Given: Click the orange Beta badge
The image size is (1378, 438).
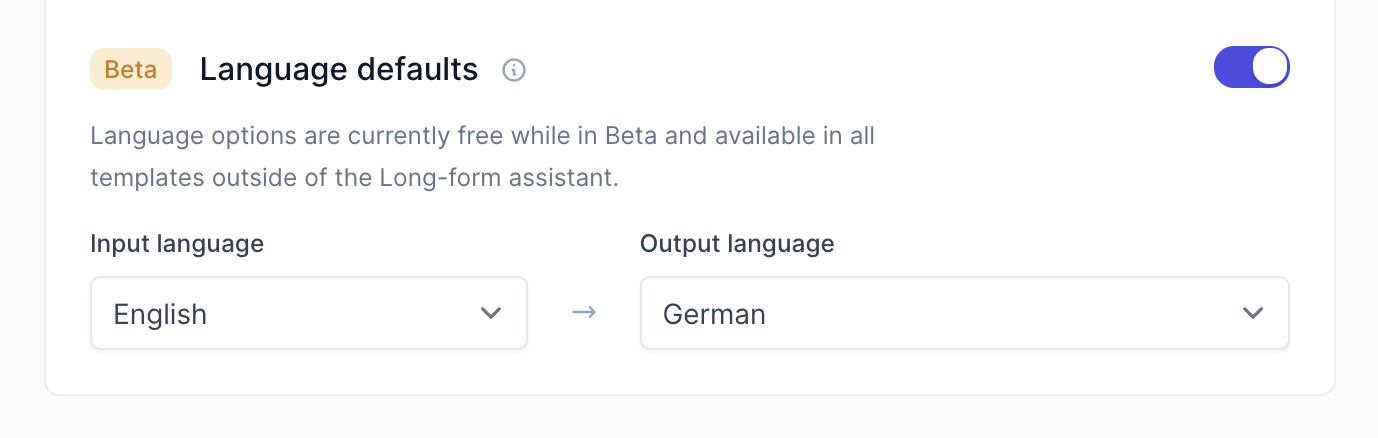Looking at the screenshot, I should pyautogui.click(x=131, y=70).
